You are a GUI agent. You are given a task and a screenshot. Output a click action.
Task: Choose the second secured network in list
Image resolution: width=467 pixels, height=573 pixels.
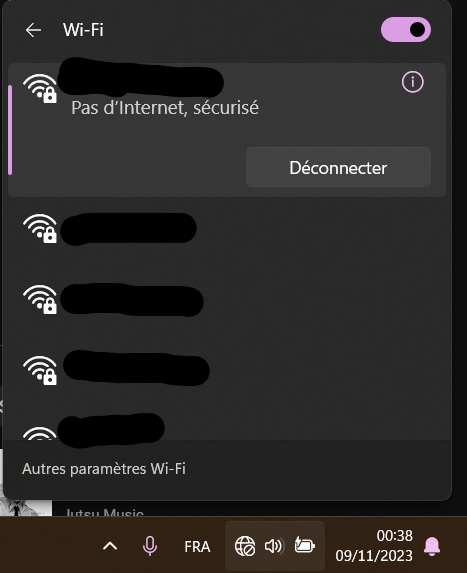point(227,229)
